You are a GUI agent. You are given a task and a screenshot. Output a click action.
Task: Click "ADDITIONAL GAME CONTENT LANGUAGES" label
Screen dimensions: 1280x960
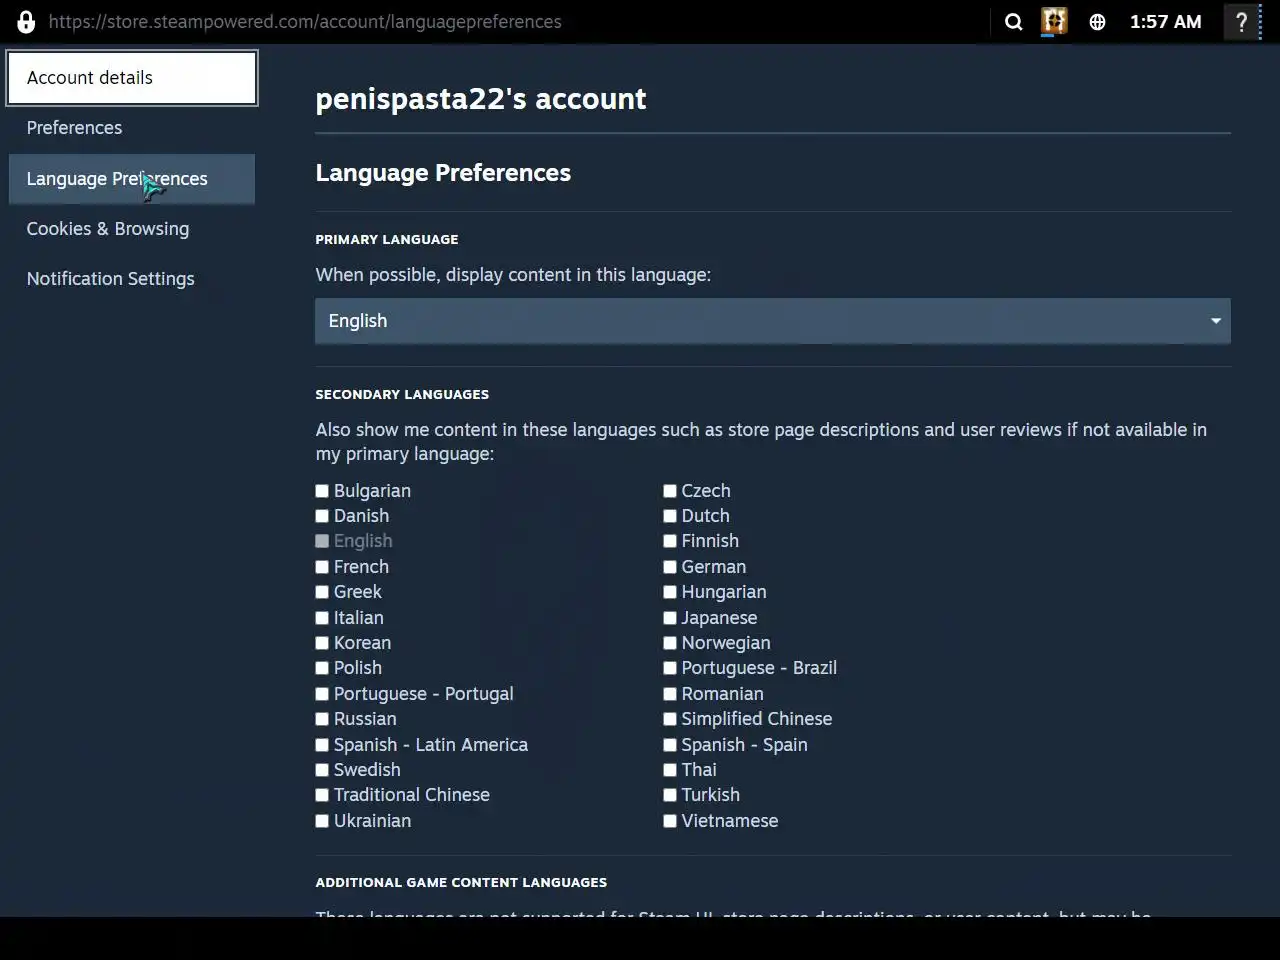[x=461, y=882]
